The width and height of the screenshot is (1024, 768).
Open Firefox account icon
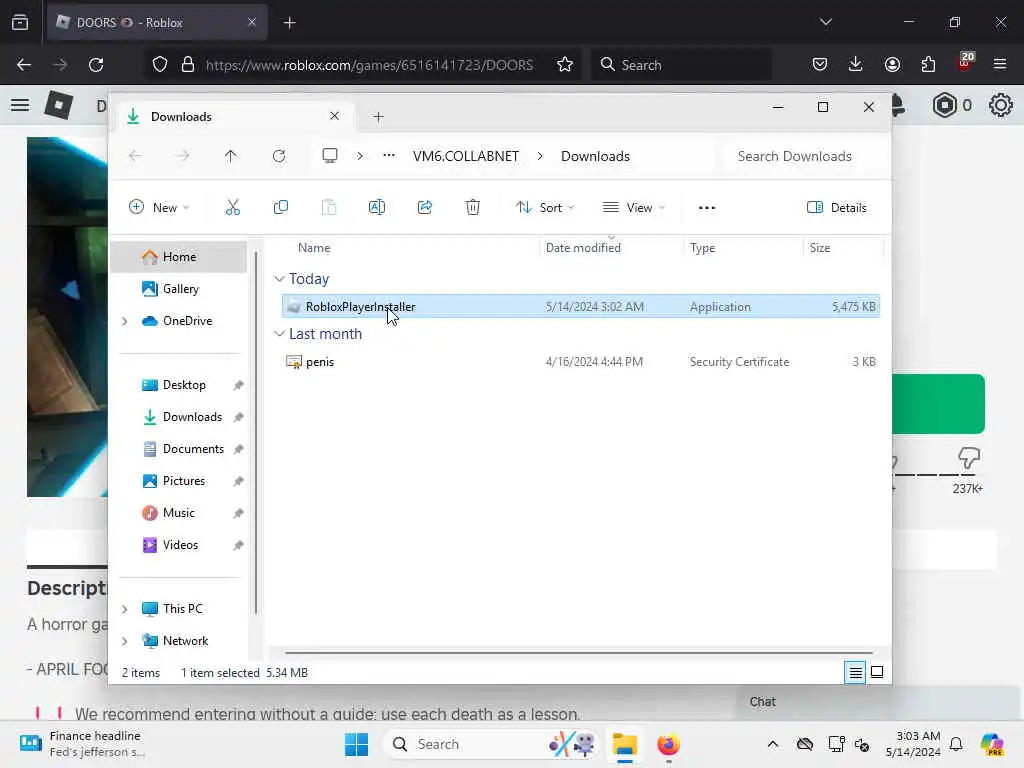(892, 64)
